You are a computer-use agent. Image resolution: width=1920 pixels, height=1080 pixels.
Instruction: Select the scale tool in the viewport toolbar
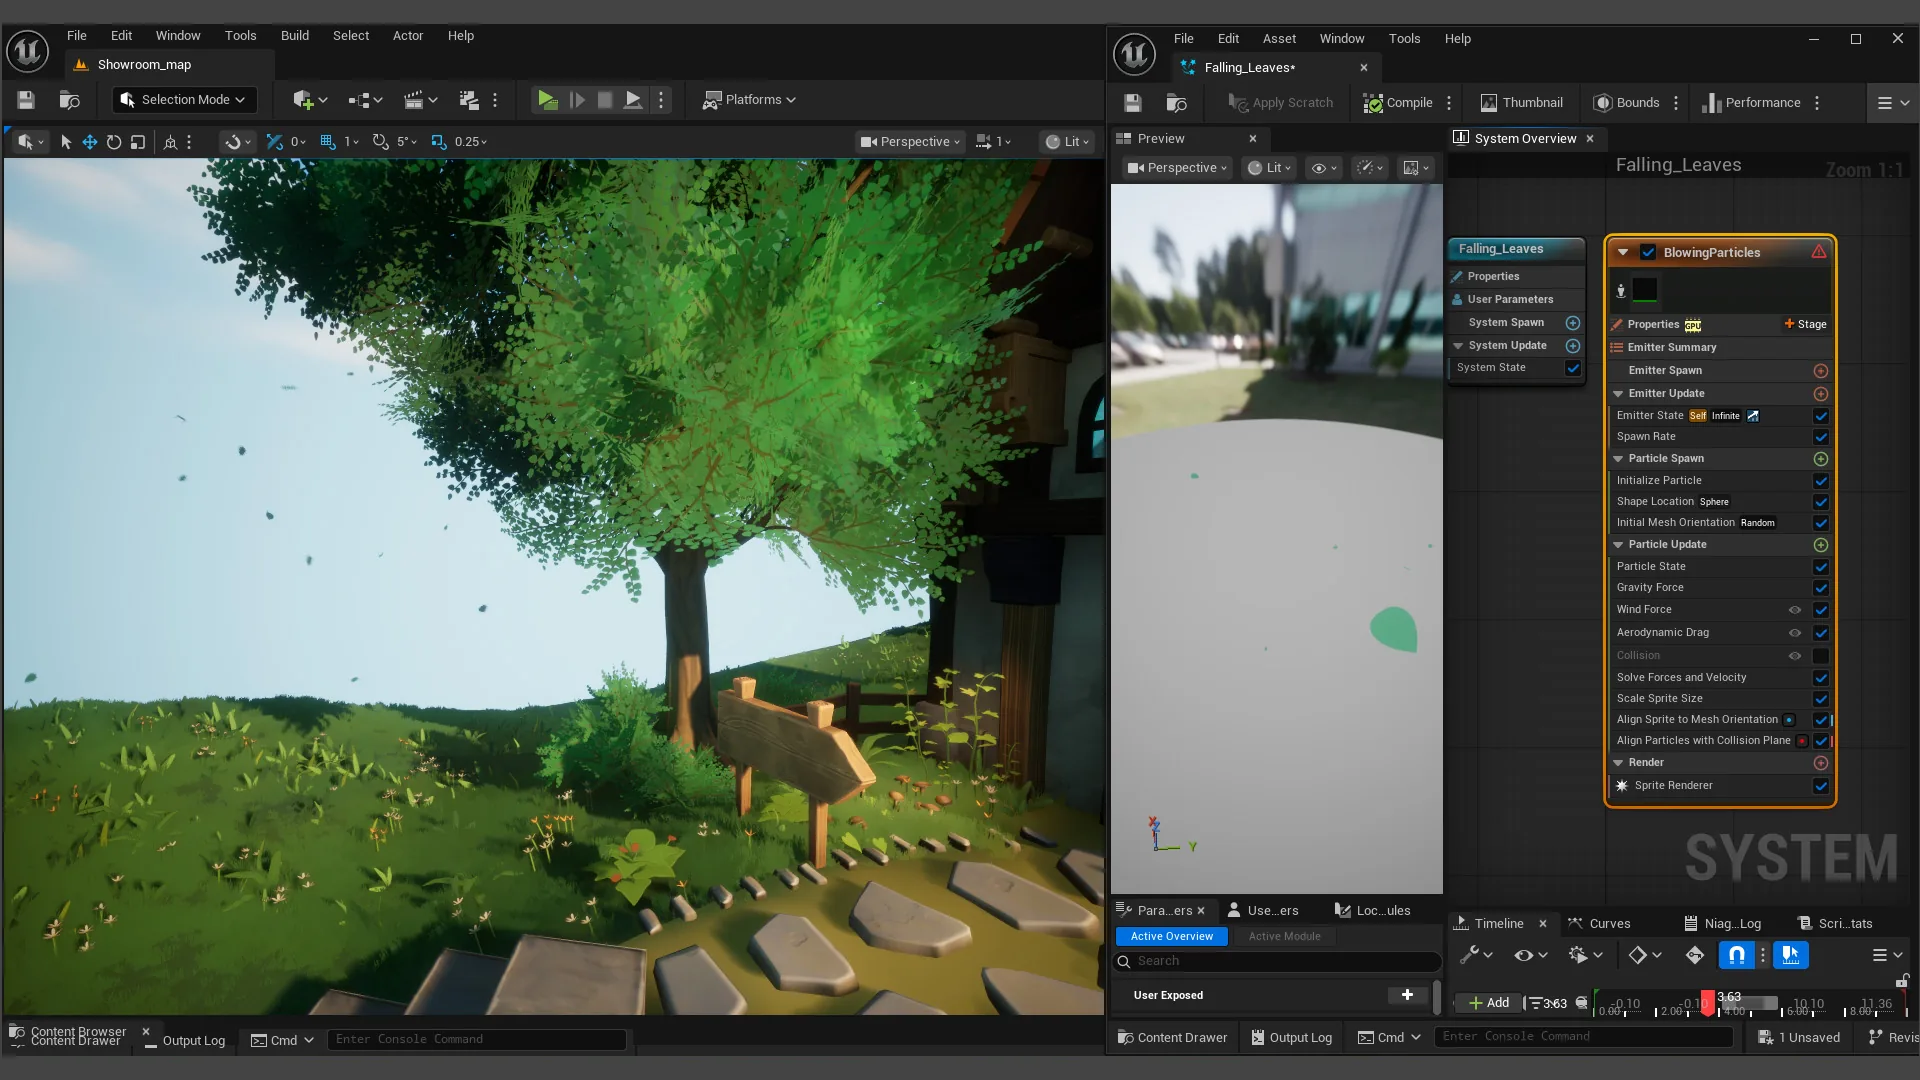(138, 142)
